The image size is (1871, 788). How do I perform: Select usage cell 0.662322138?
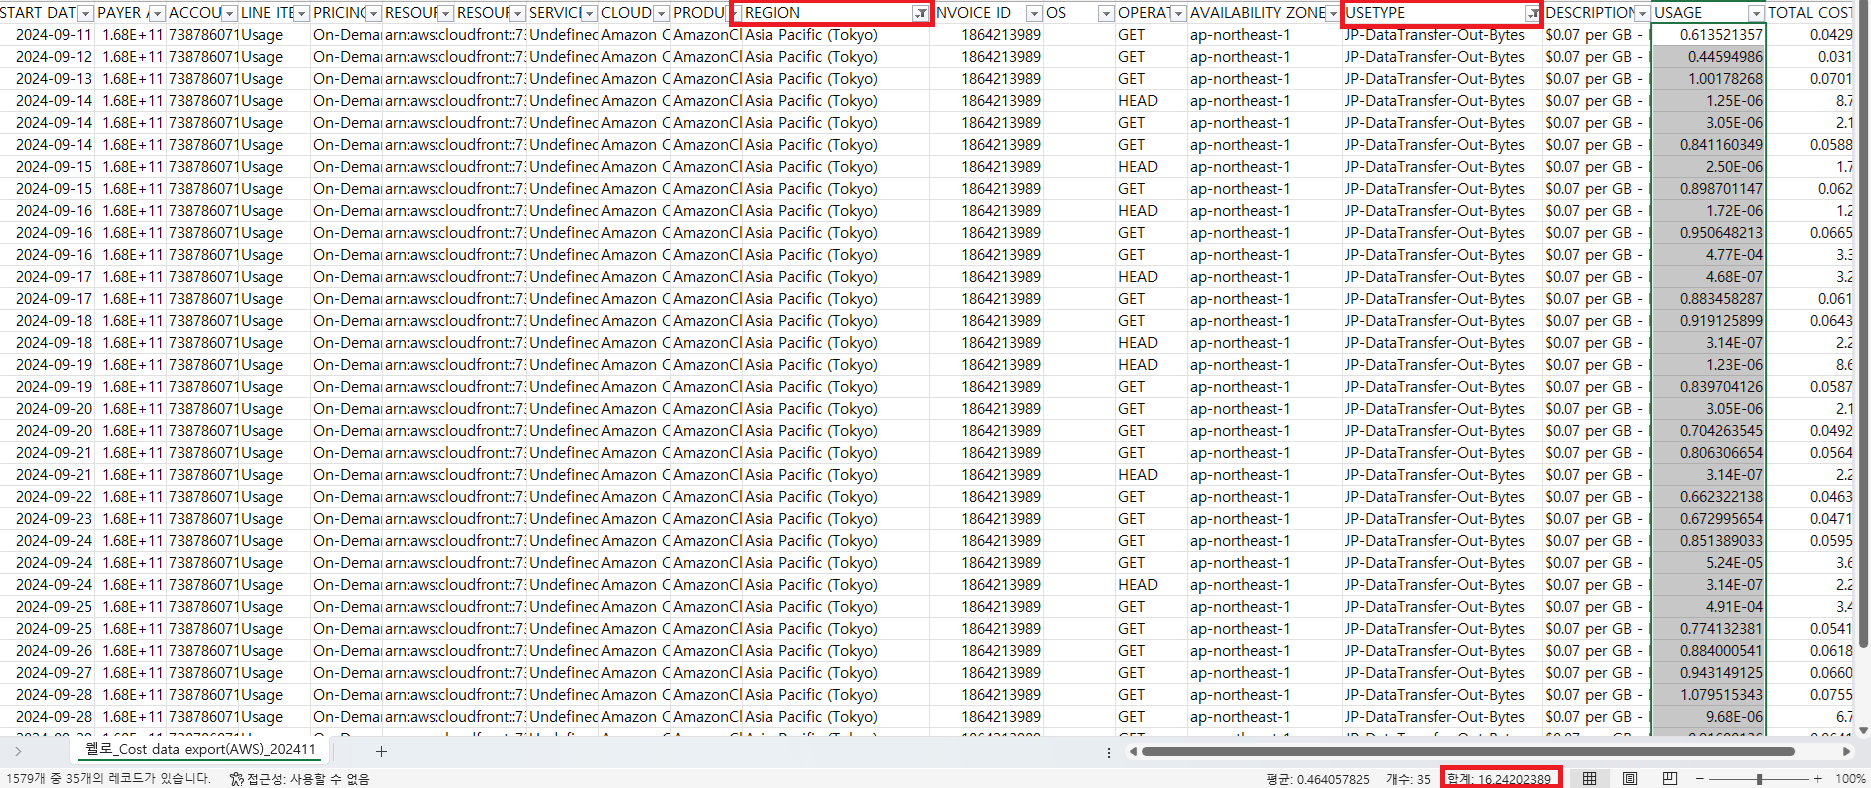[x=1709, y=497]
